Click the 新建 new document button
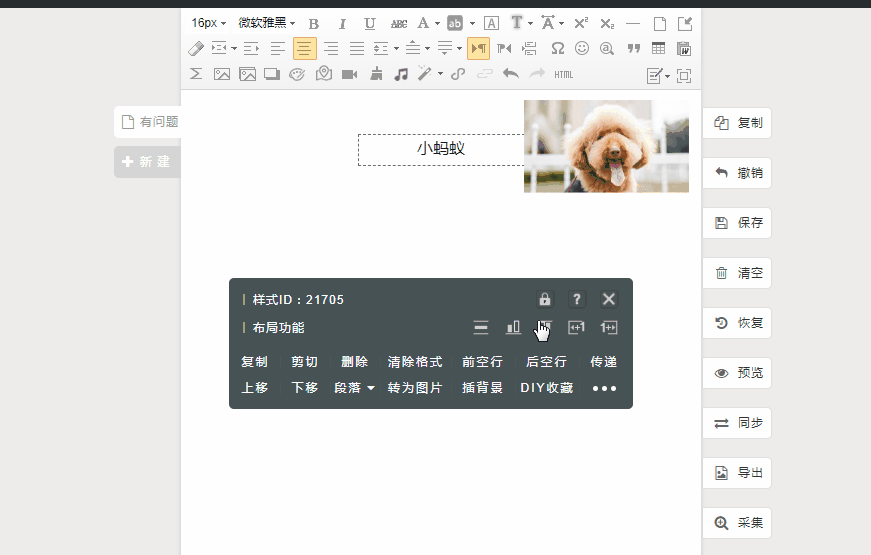The height and width of the screenshot is (555, 871). pyautogui.click(x=147, y=162)
